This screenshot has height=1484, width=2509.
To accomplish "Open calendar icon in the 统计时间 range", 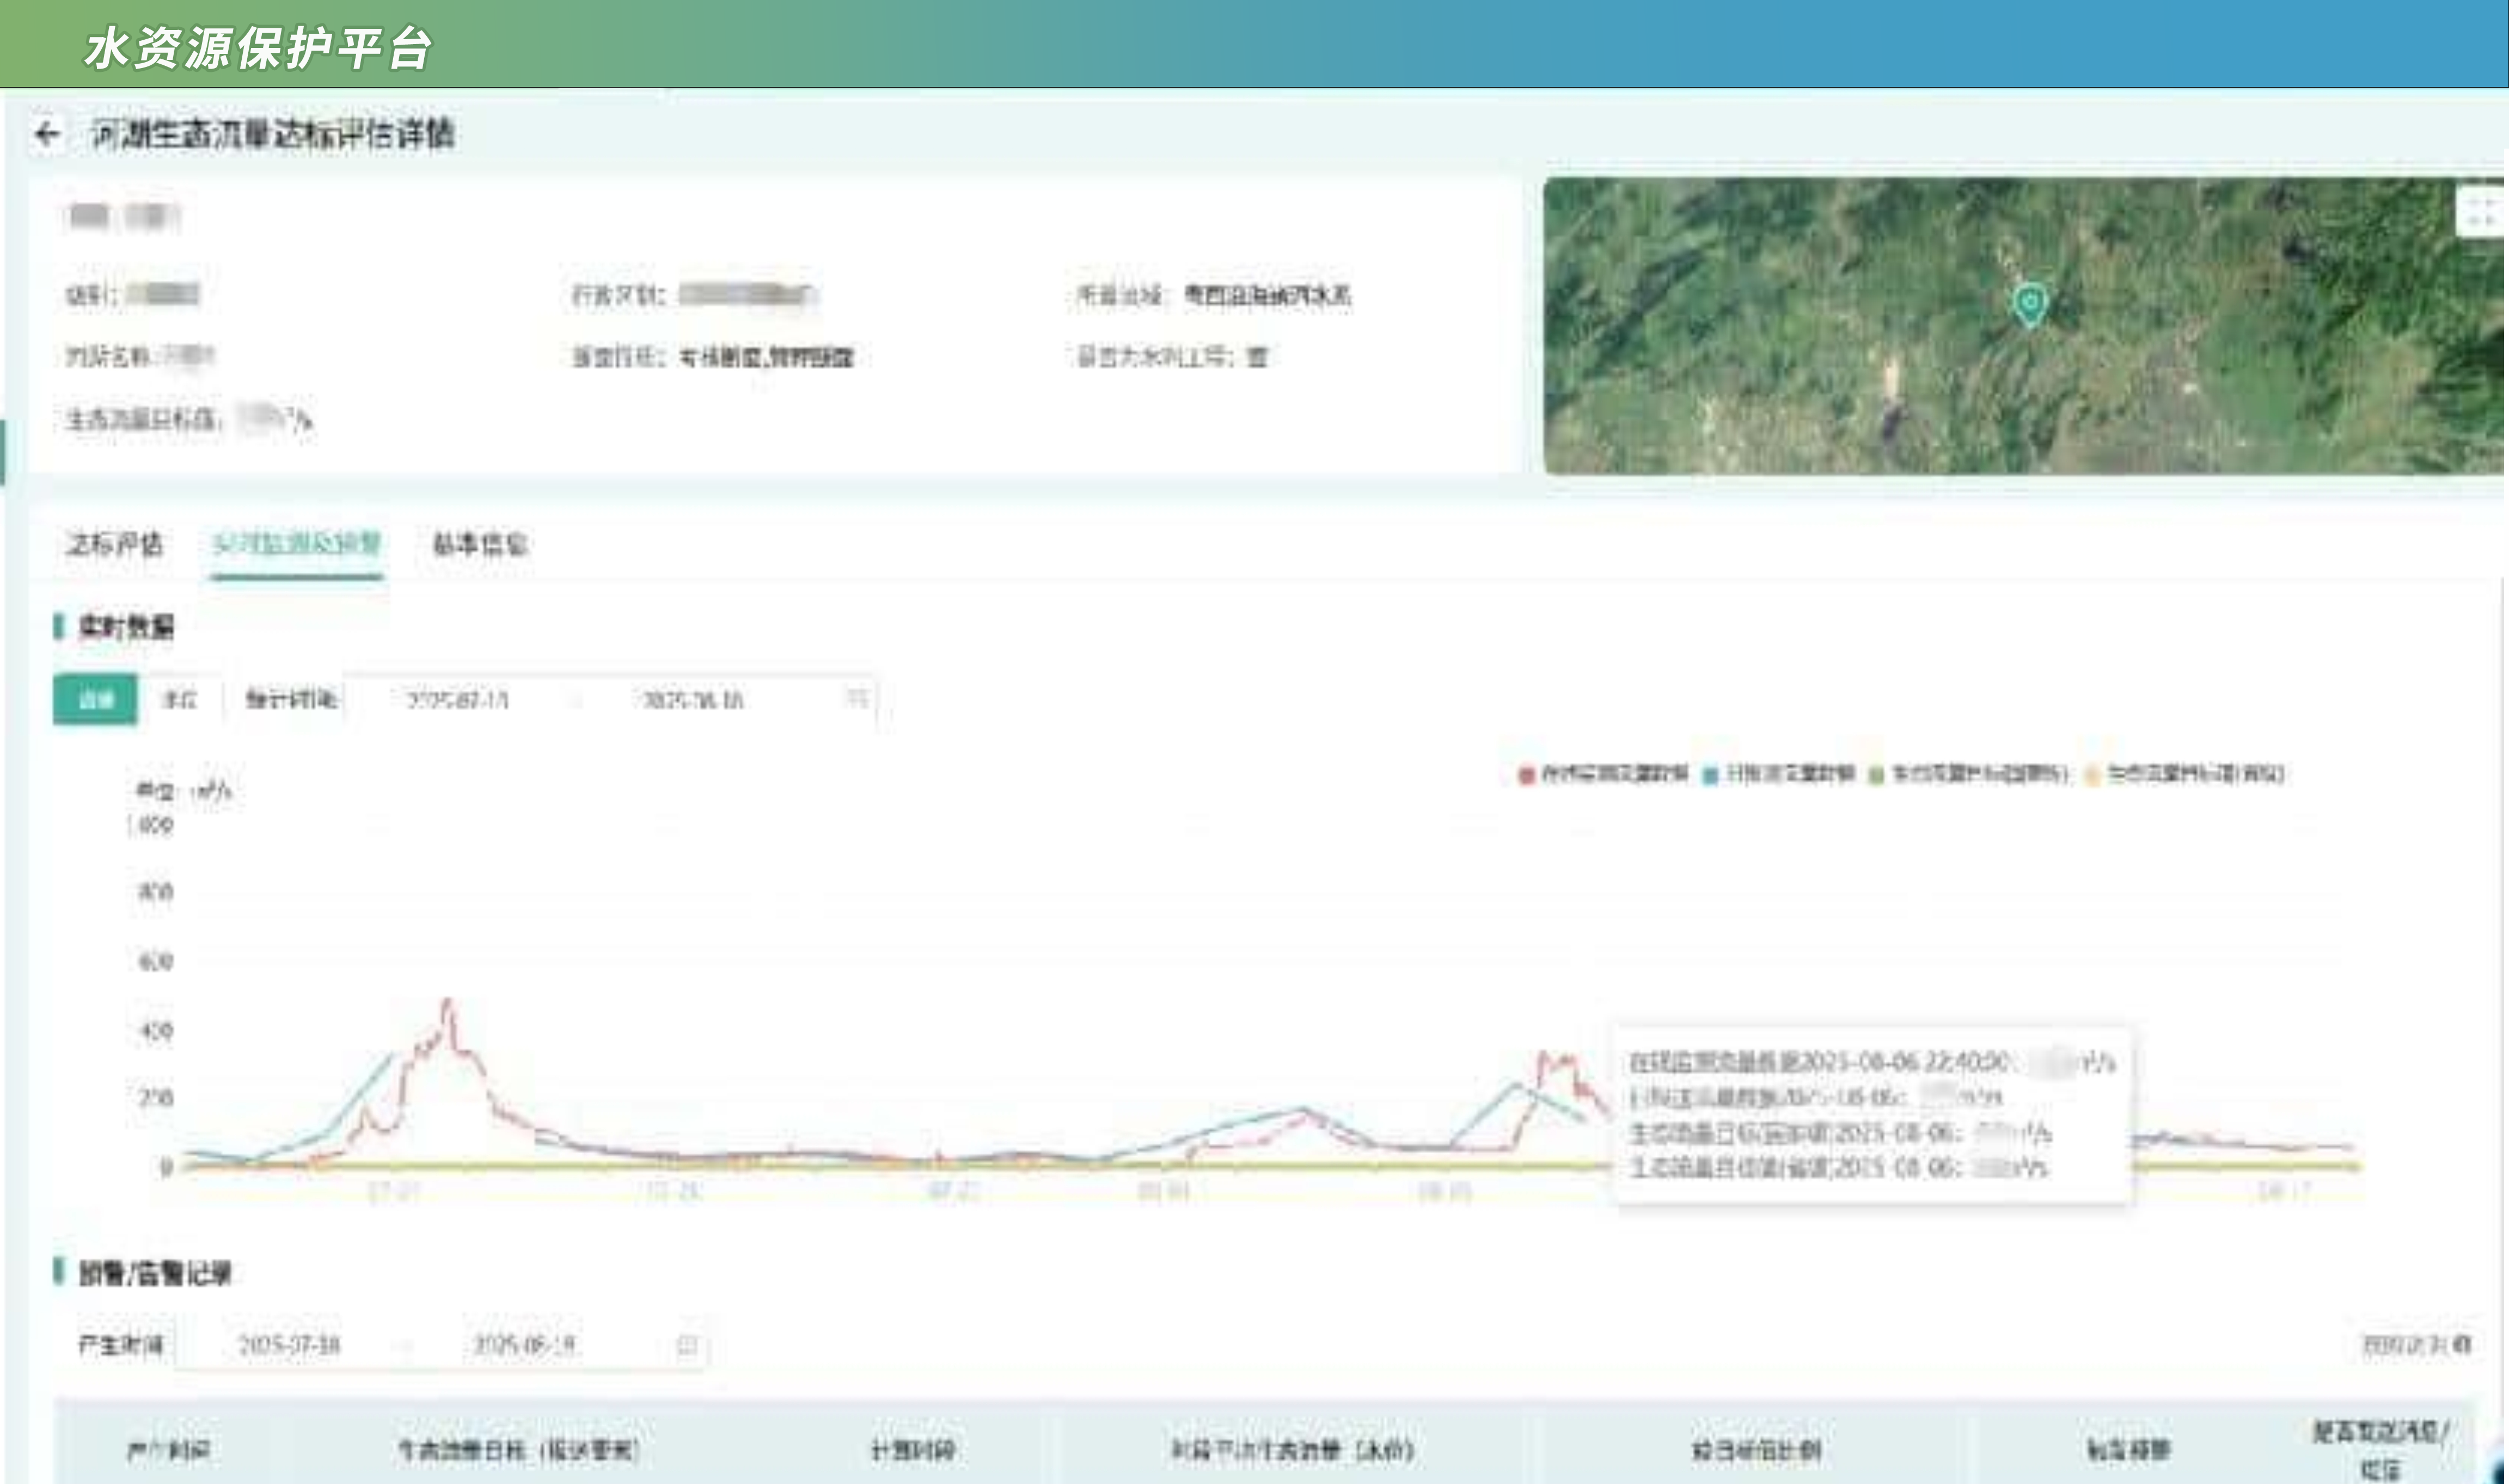I will coord(856,698).
